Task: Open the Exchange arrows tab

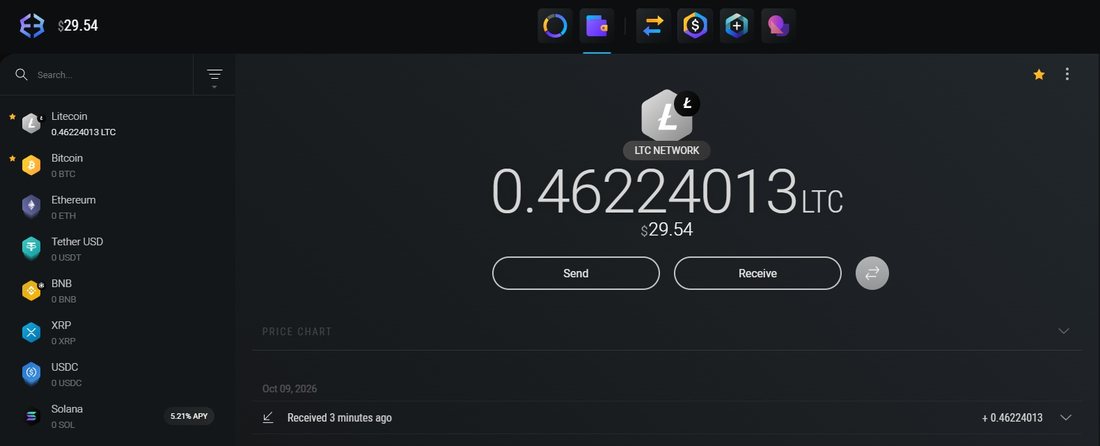Action: point(653,26)
